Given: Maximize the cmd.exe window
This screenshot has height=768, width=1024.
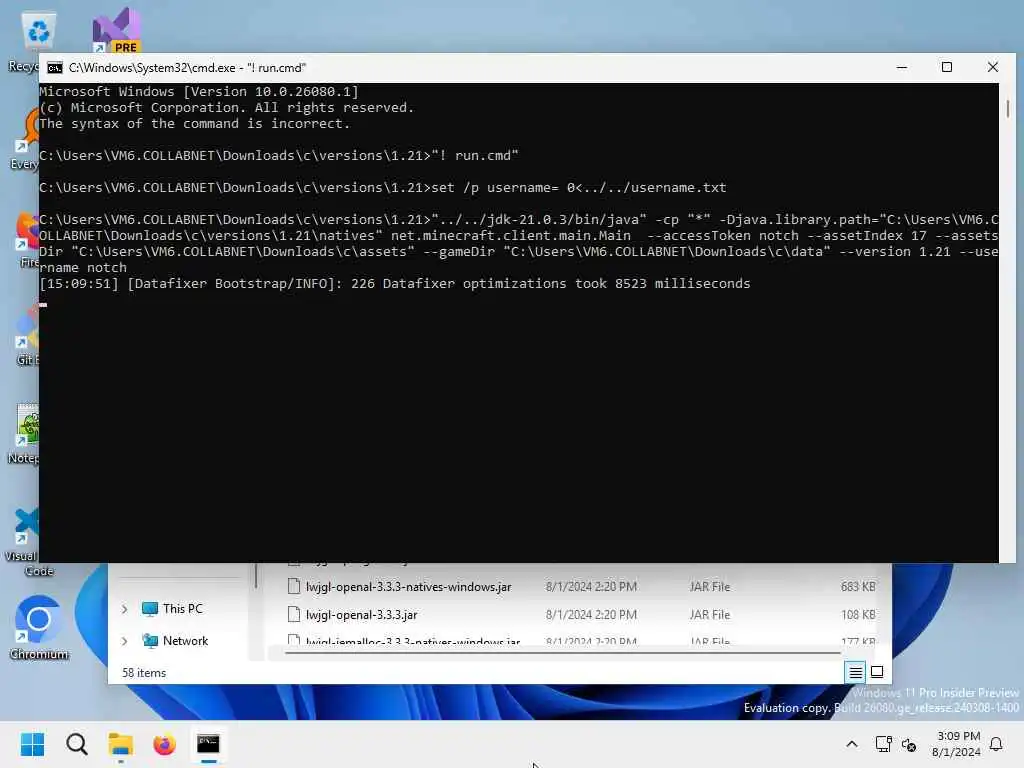Looking at the screenshot, I should (947, 67).
